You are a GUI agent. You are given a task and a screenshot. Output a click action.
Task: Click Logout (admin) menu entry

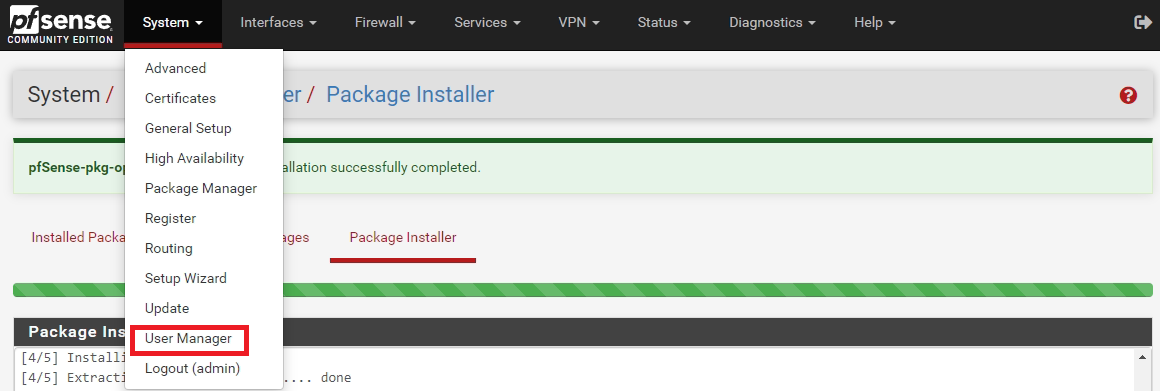192,368
